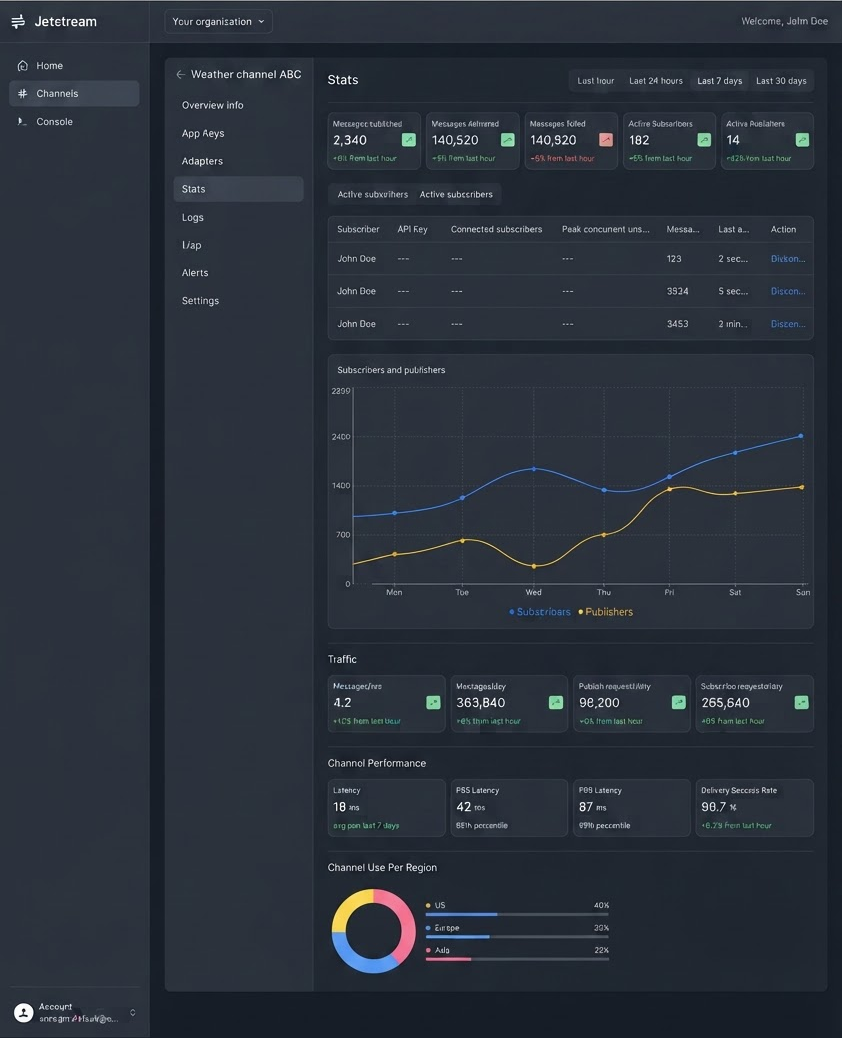This screenshot has height=1038, width=842.
Task: Click trend icon on the 4.2 traffic card
Action: 434,702
